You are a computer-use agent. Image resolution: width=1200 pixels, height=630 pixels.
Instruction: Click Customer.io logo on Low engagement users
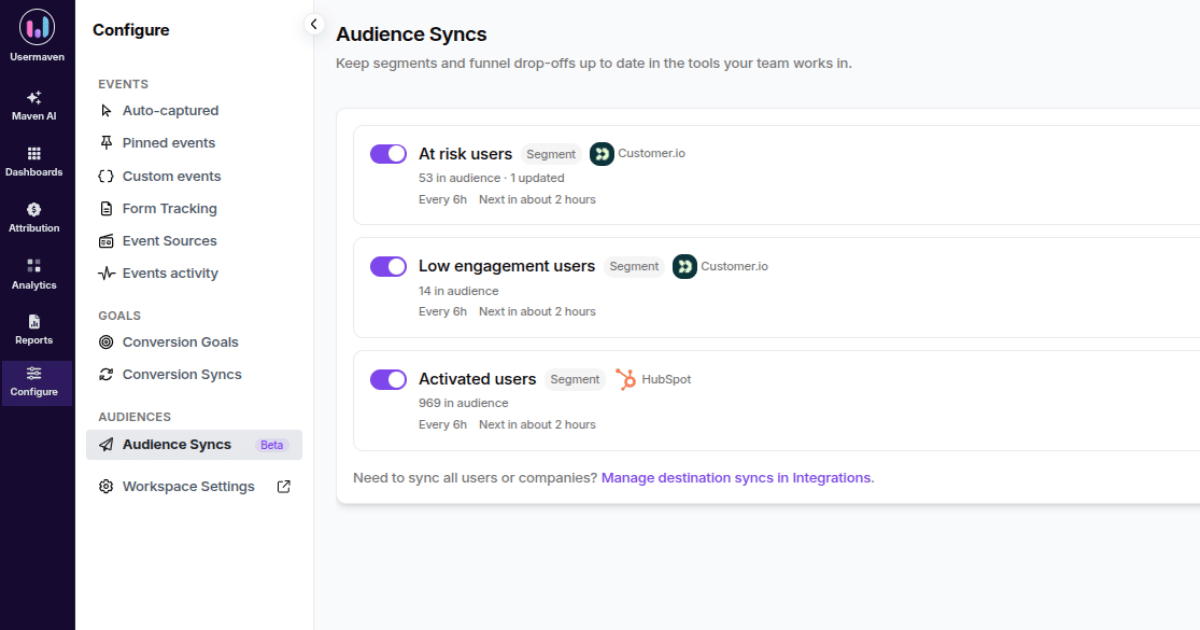click(685, 266)
